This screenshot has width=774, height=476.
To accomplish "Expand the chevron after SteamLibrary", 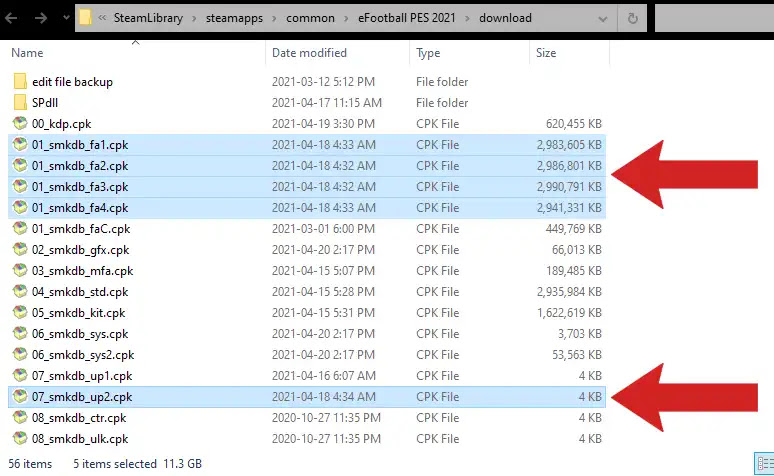I will [x=194, y=19].
